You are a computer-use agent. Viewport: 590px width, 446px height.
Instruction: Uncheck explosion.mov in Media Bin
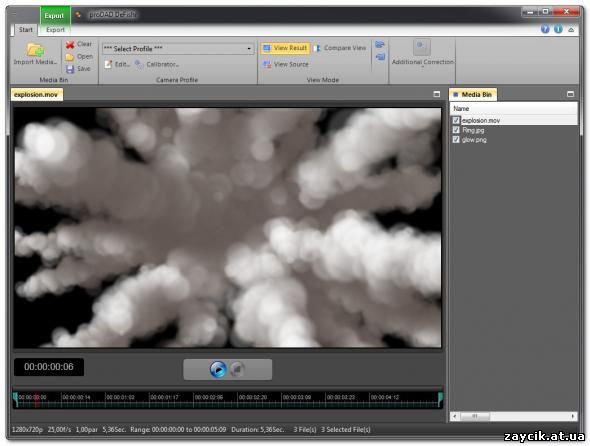point(456,120)
